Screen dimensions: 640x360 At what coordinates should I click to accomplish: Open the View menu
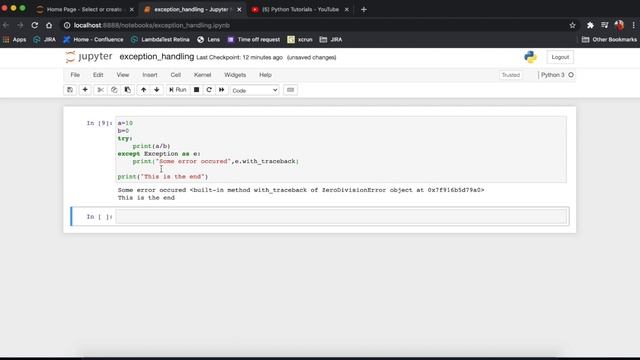click(x=123, y=75)
